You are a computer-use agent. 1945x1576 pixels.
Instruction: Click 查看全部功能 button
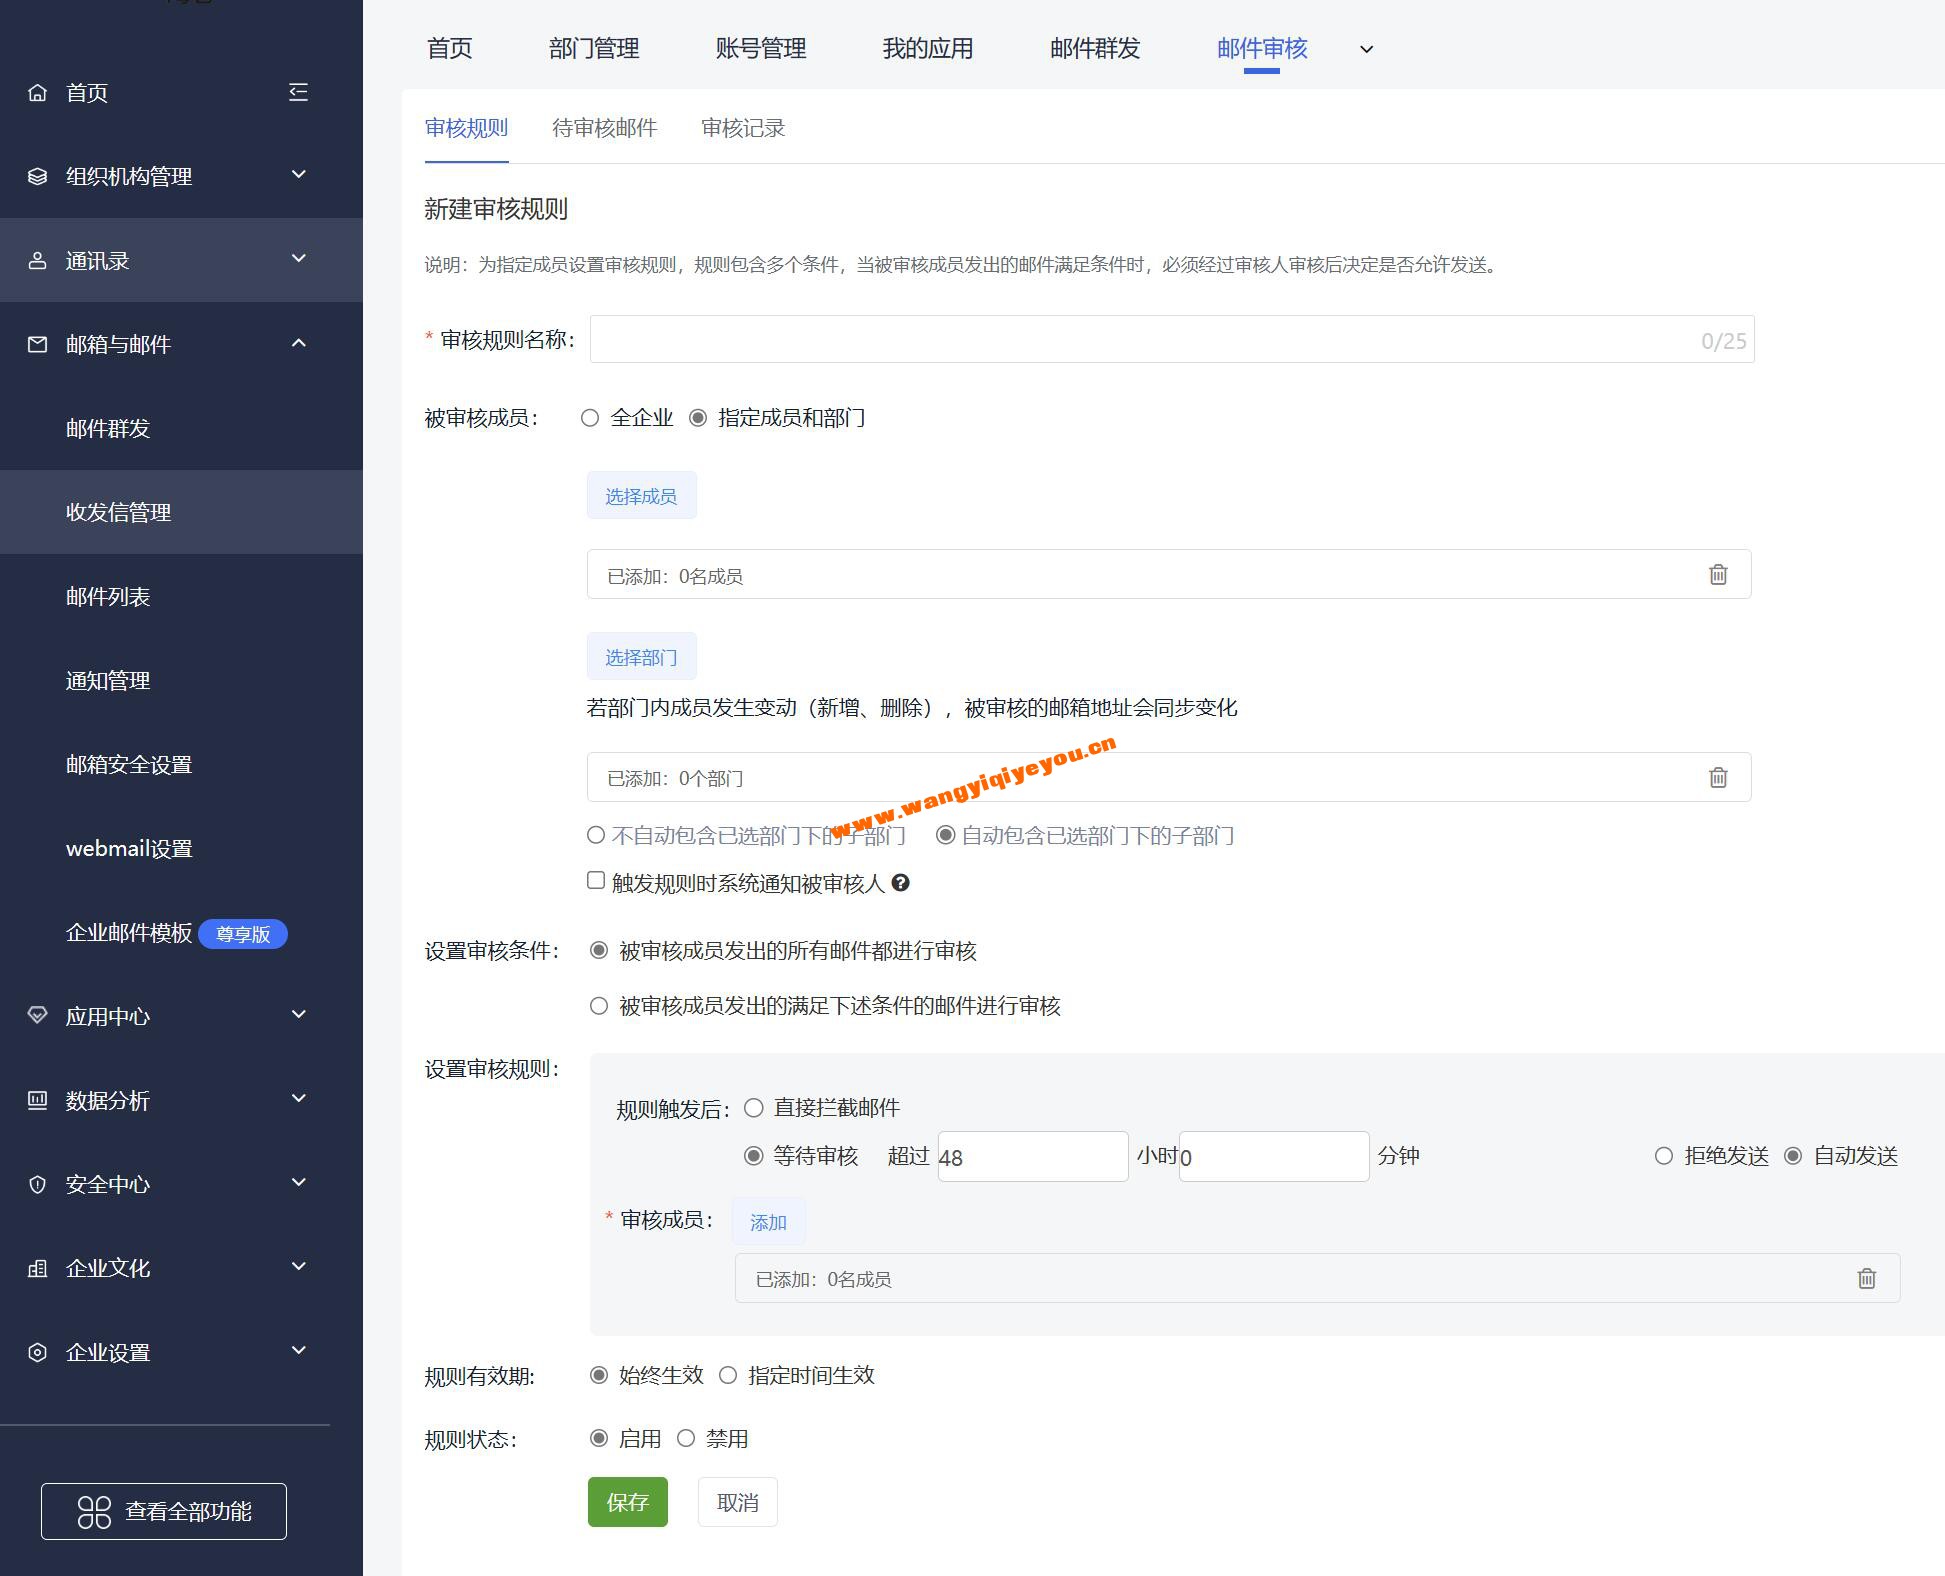(x=164, y=1511)
